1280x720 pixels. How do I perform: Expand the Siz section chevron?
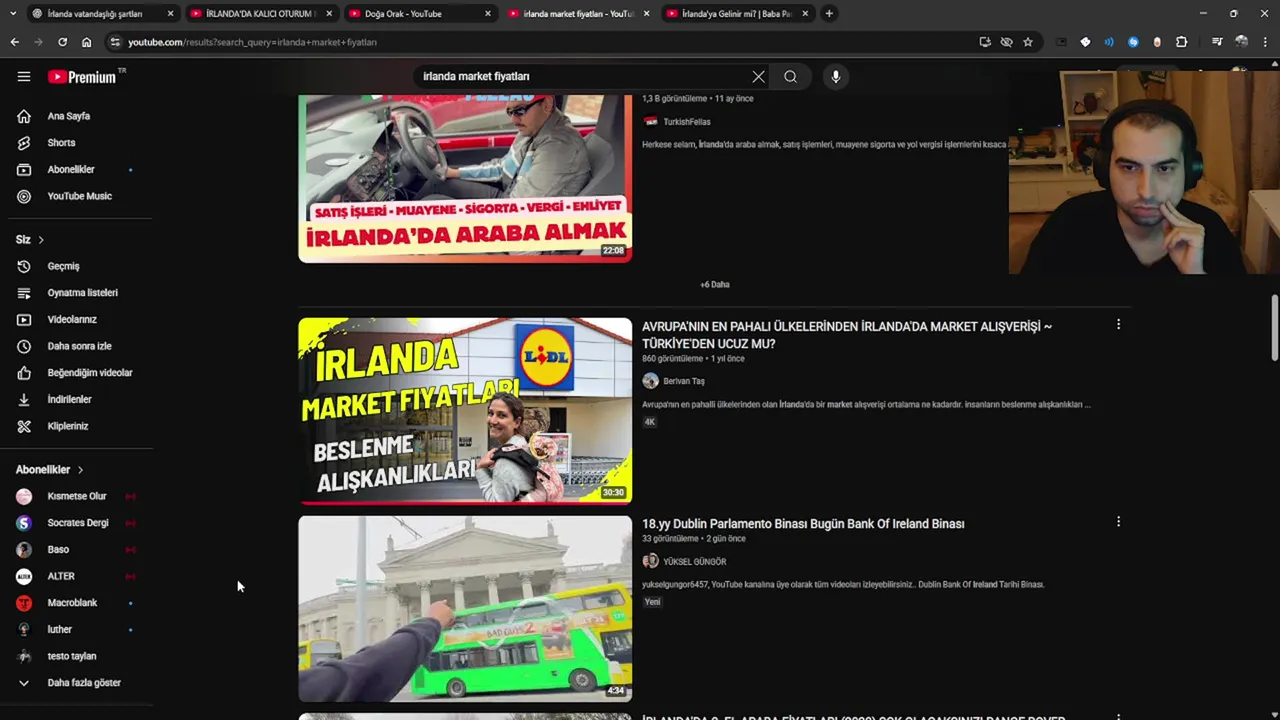click(41, 240)
